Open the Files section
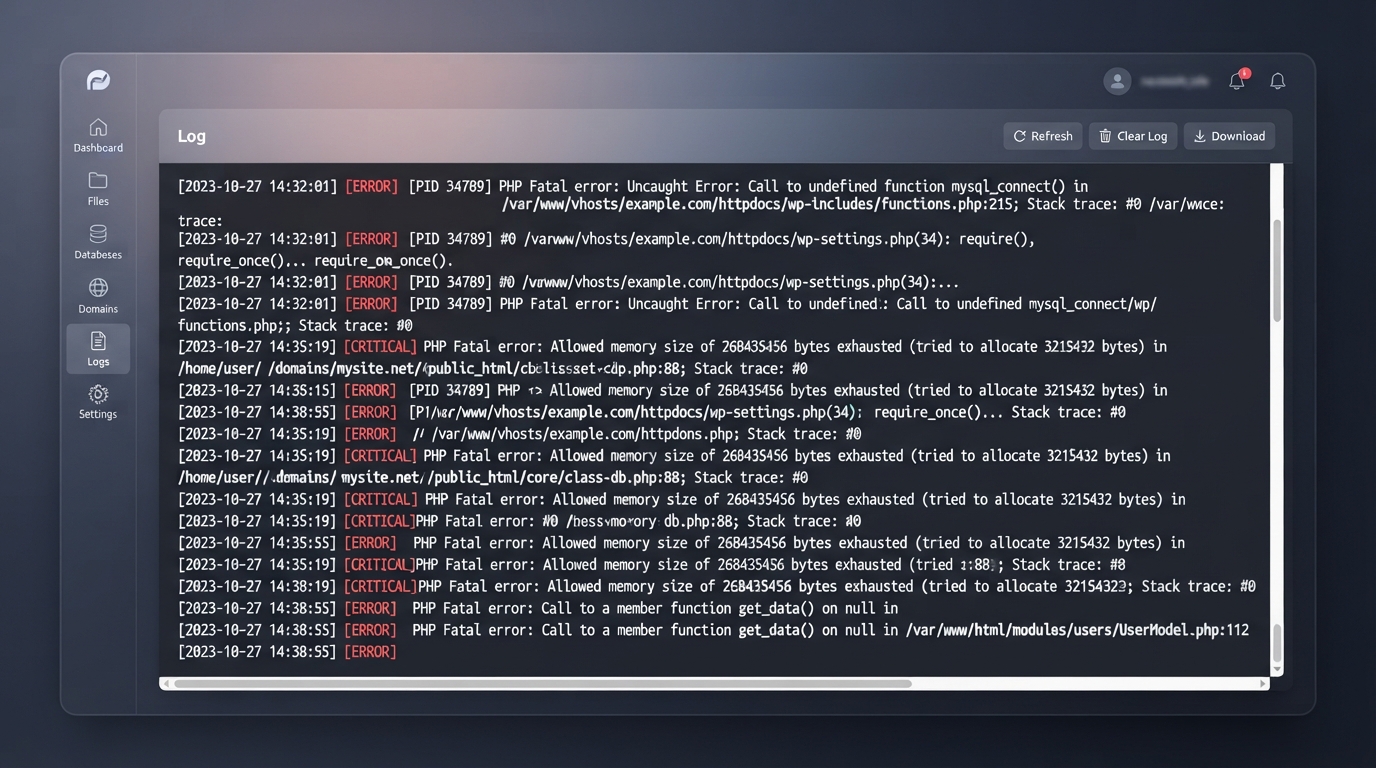The image size is (1376, 768). 98,189
